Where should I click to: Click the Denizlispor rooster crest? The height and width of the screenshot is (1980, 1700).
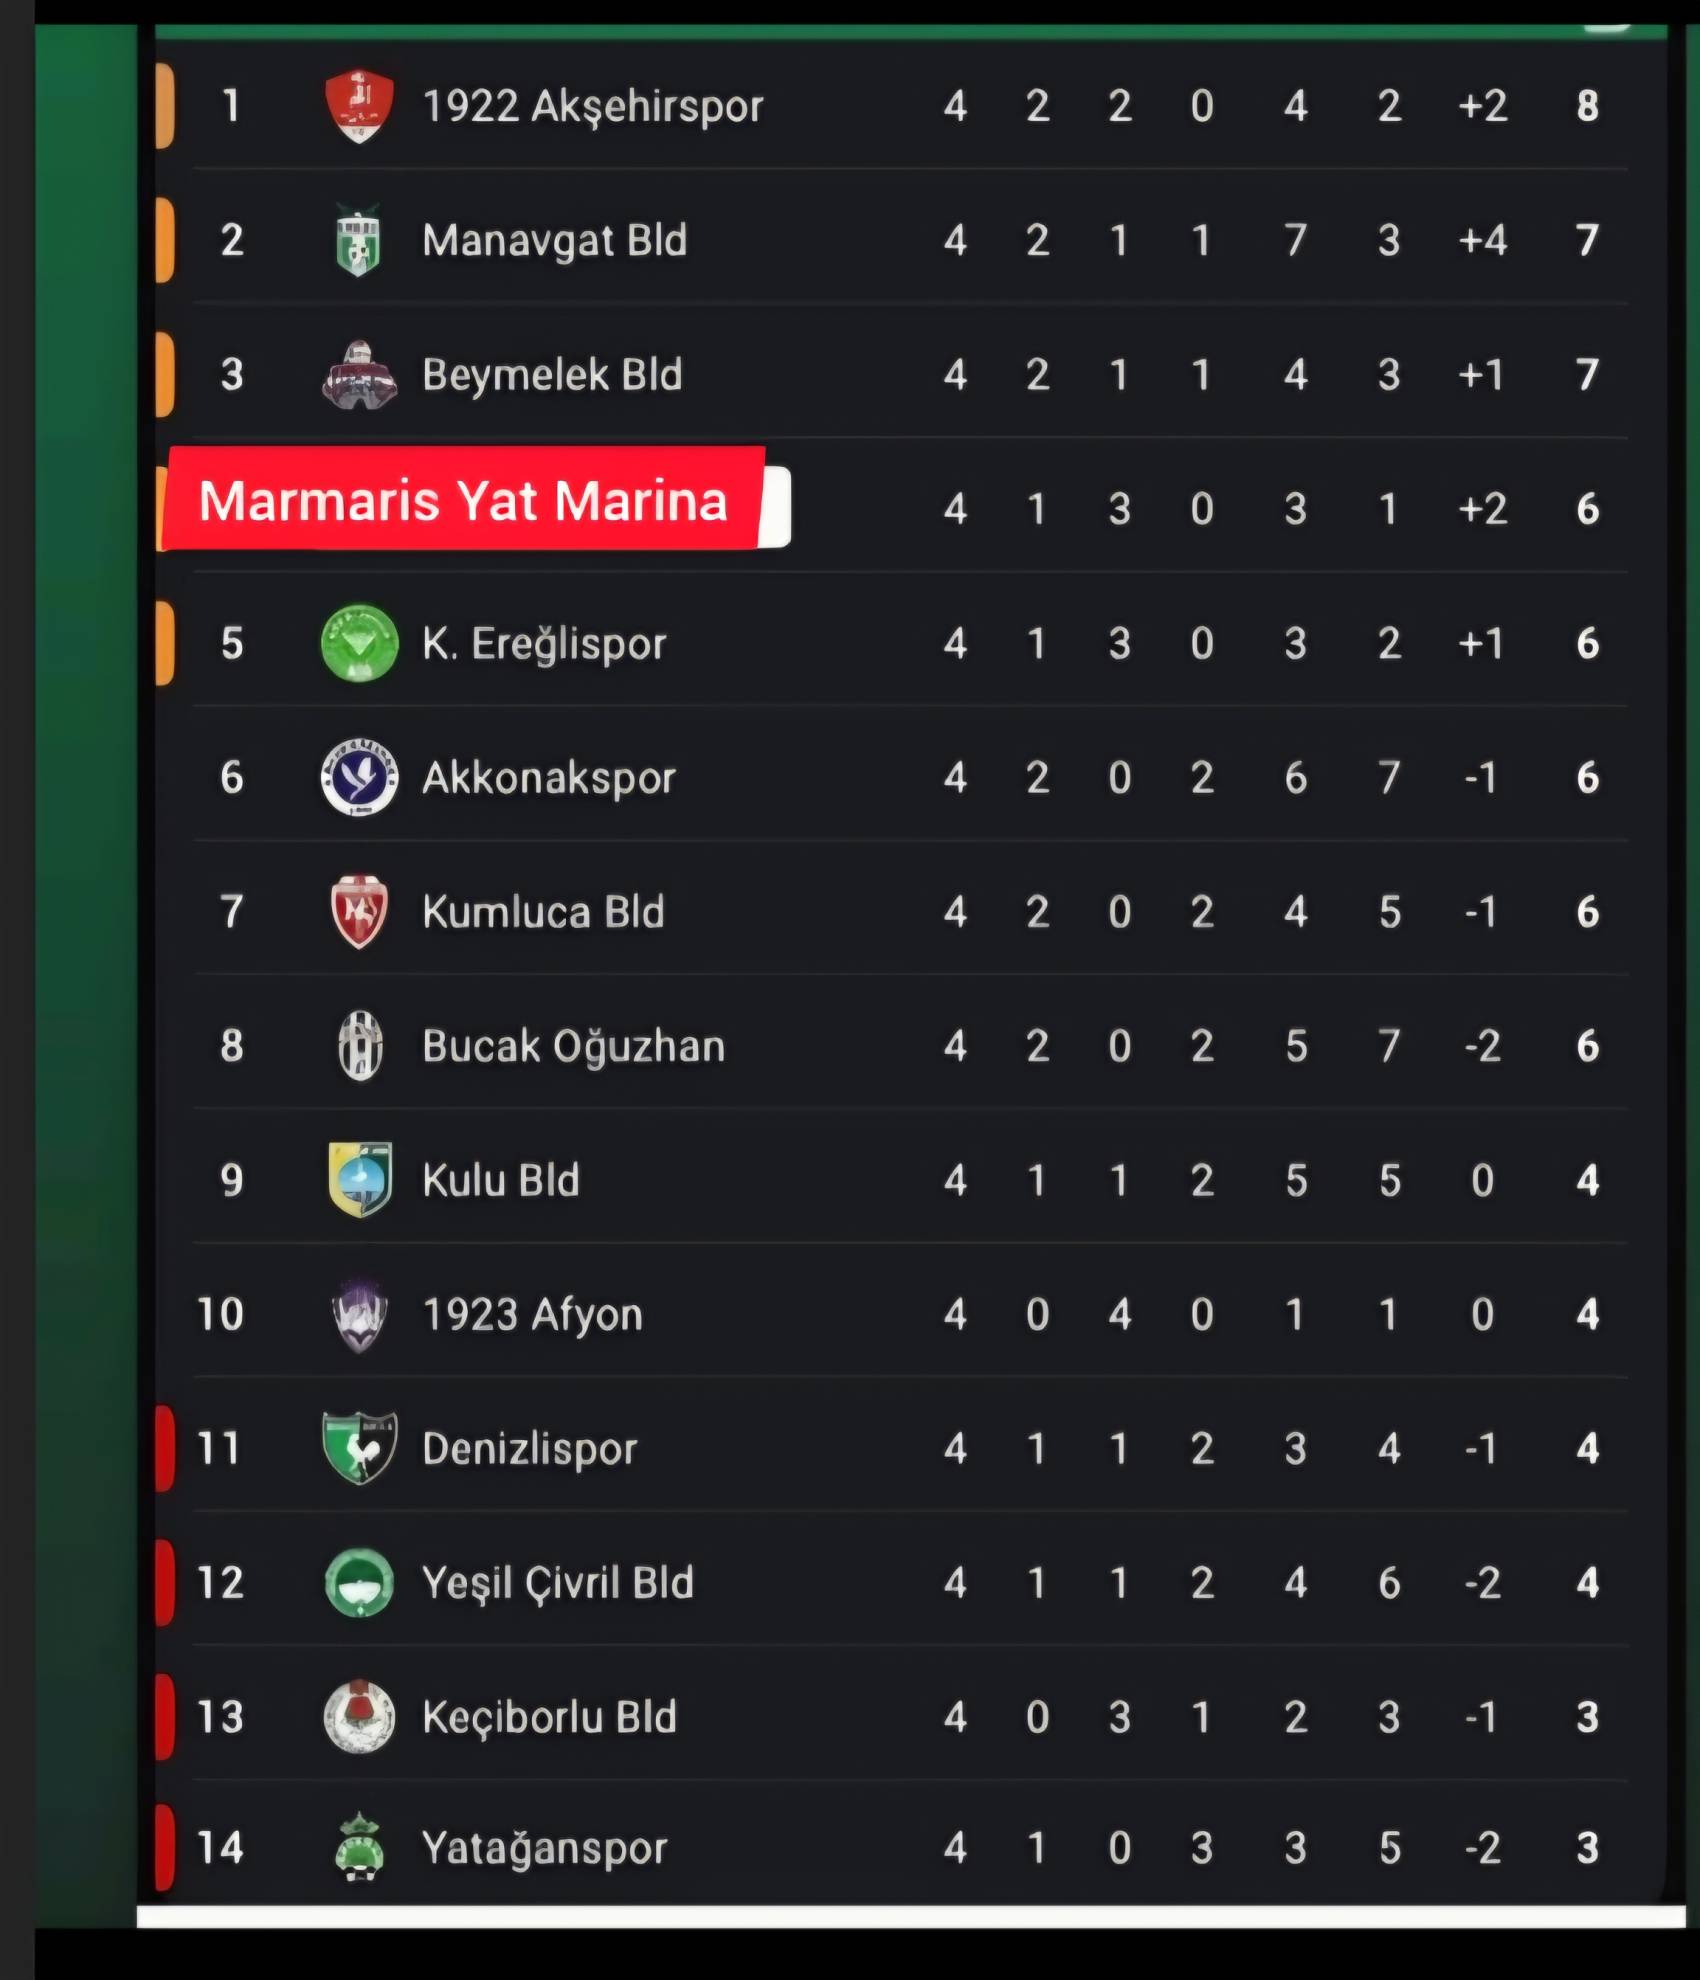[359, 1448]
